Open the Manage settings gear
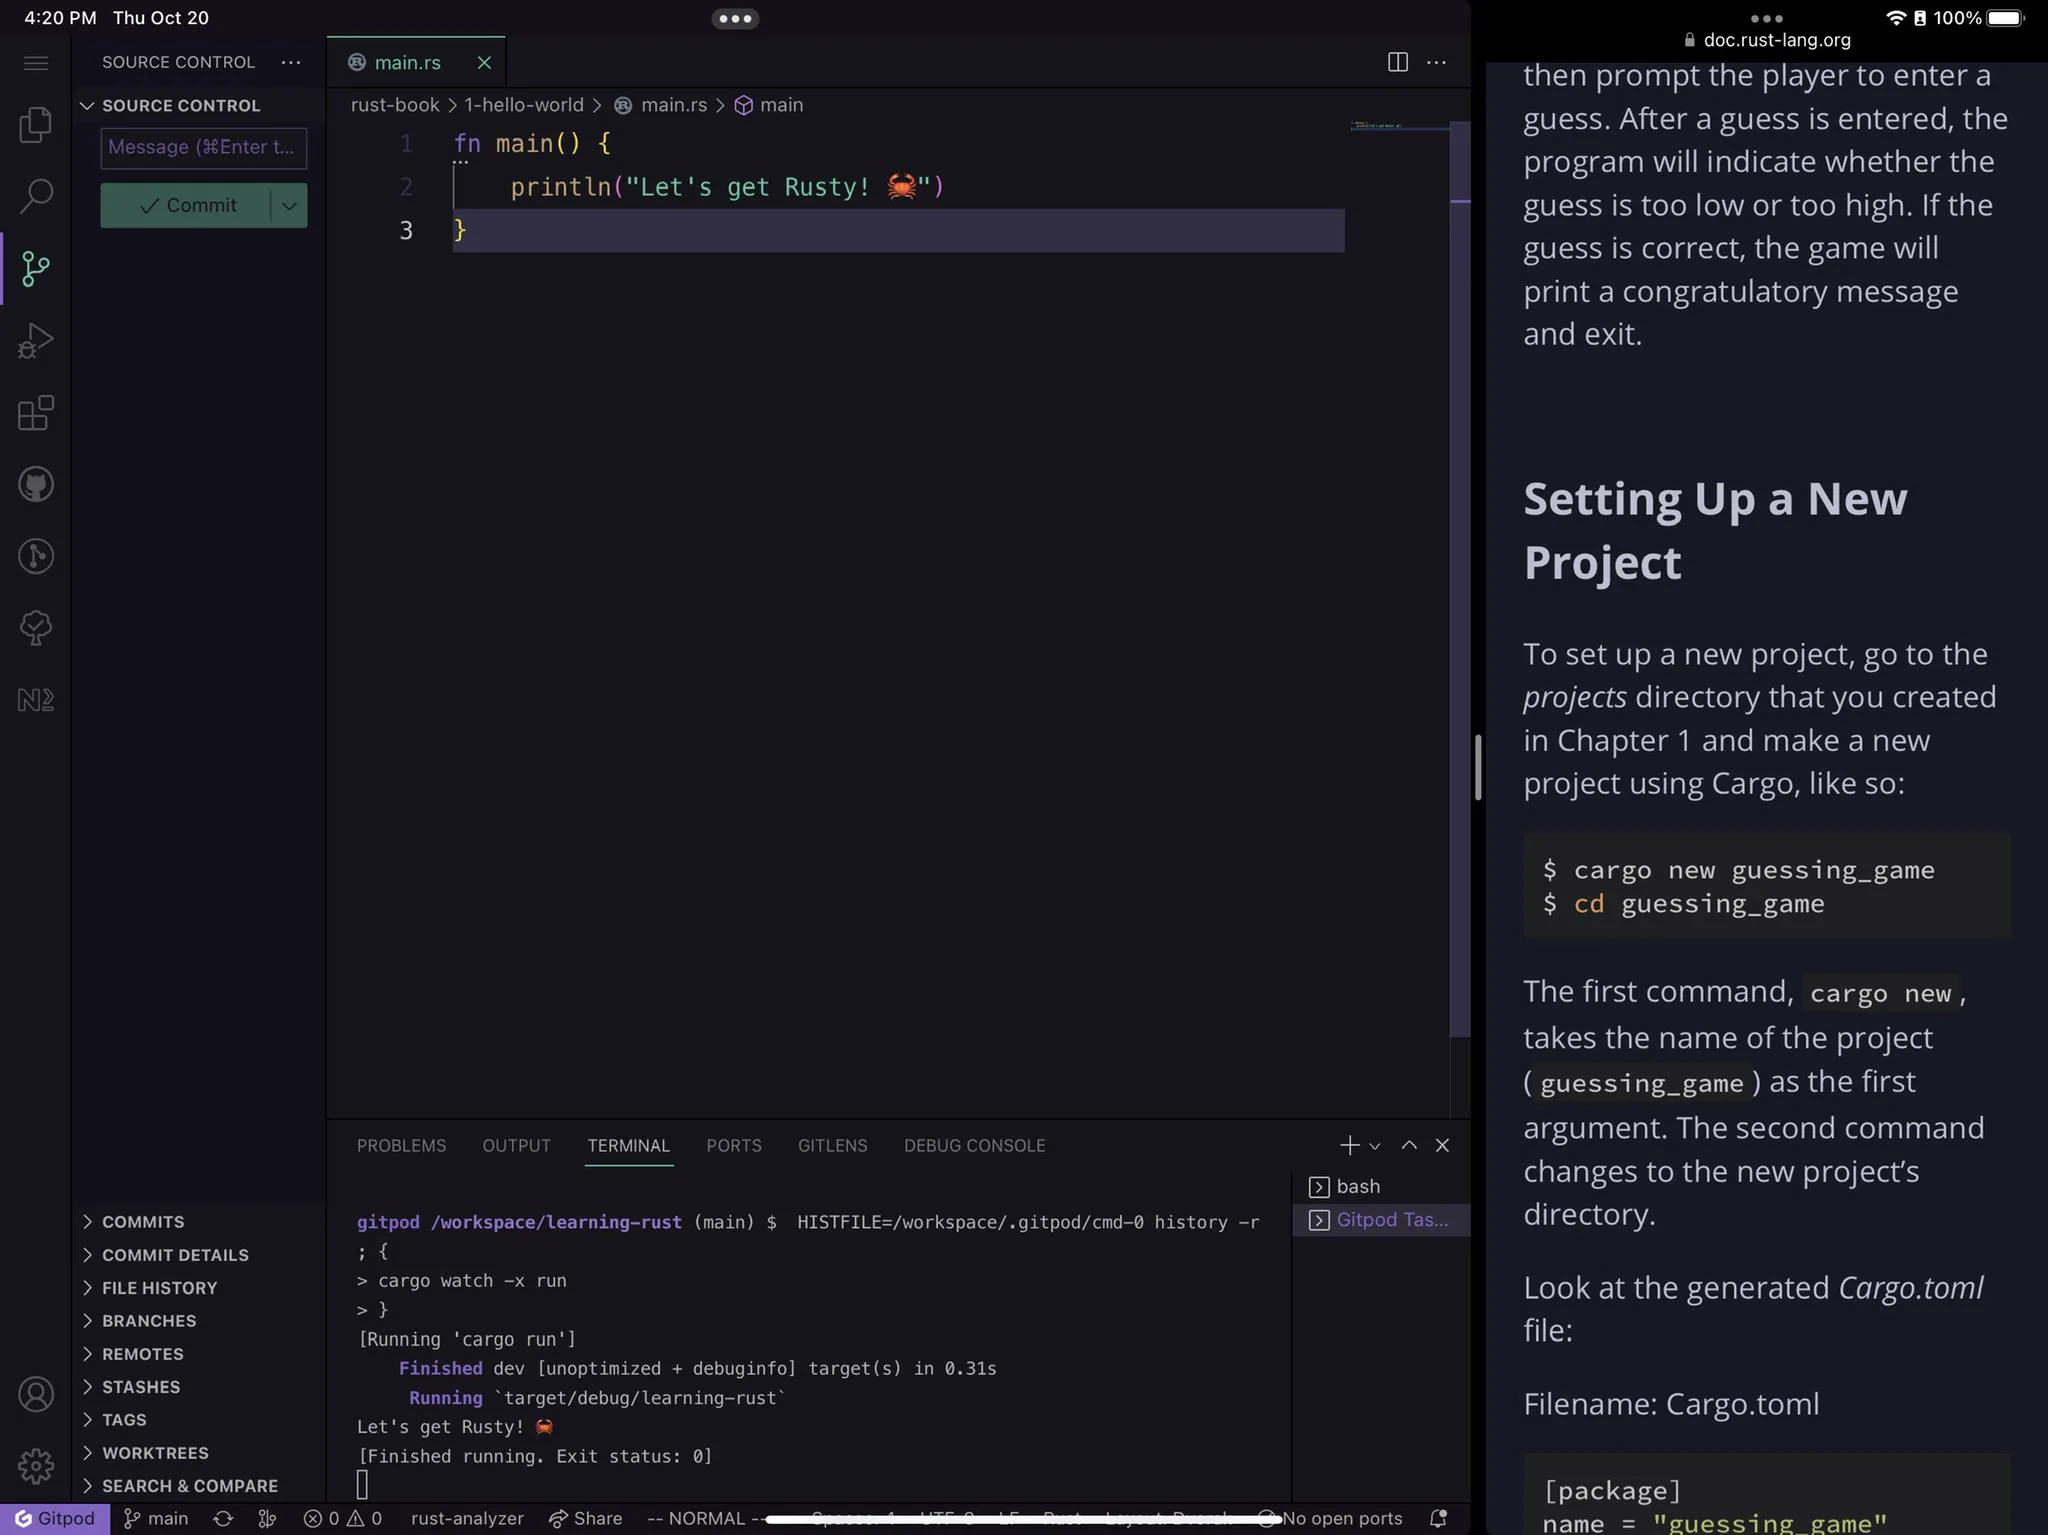2048x1535 pixels. click(x=36, y=1466)
